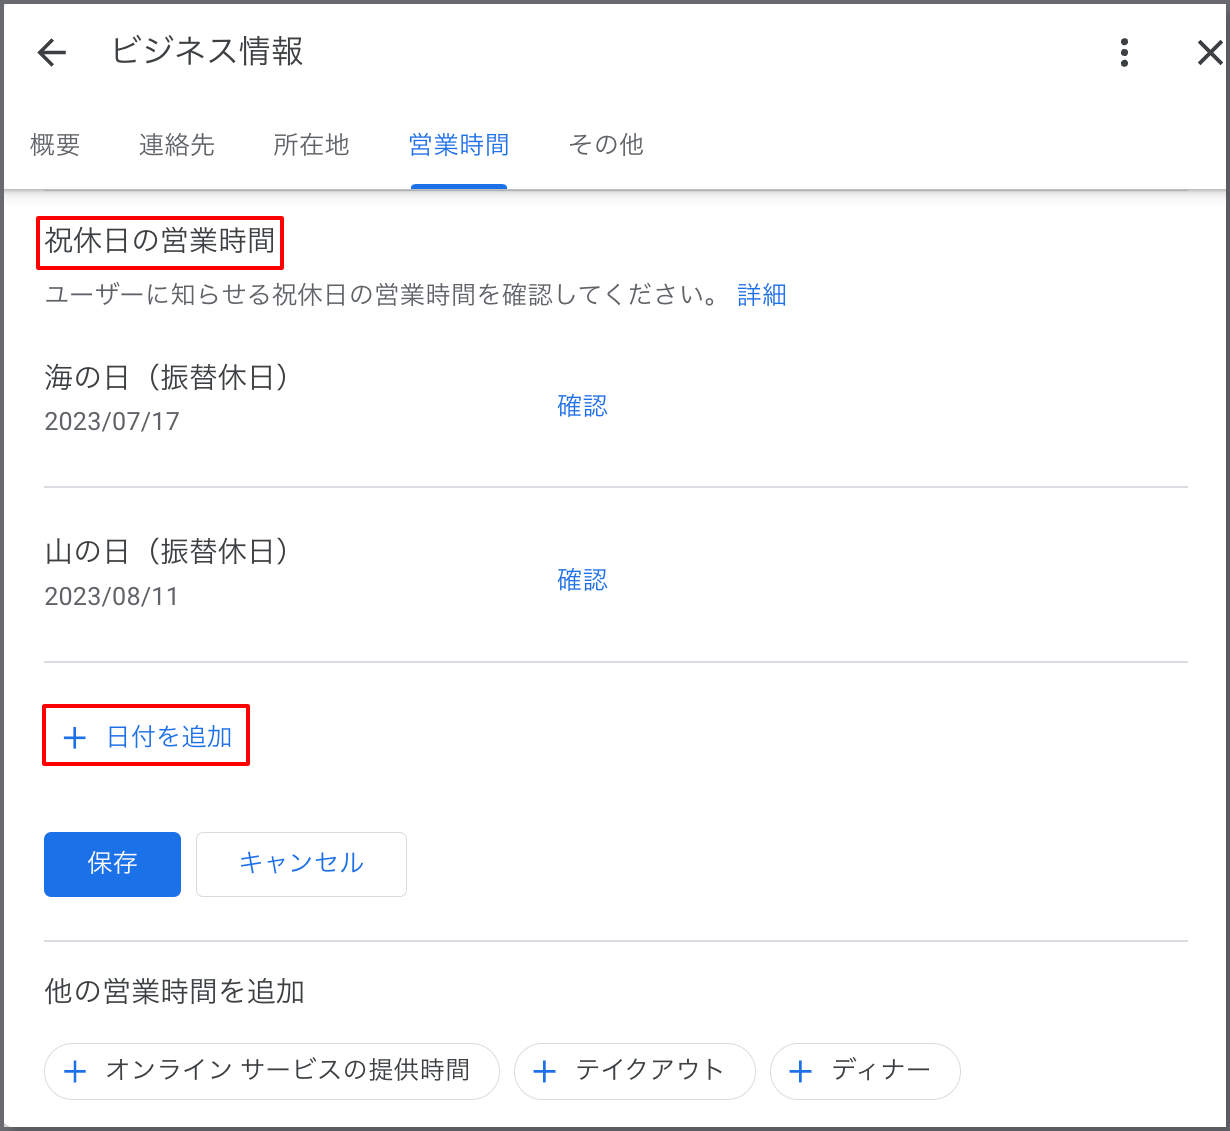Switch to the 概要 tab

tap(55, 145)
